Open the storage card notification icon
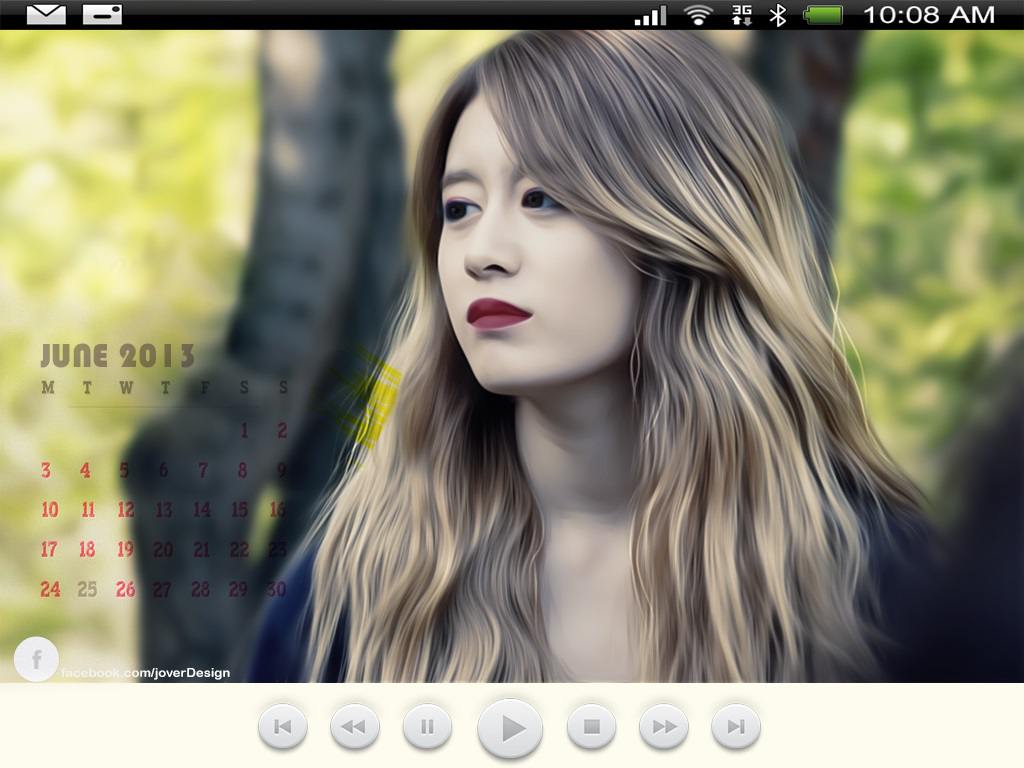The image size is (1024, 768). click(103, 14)
